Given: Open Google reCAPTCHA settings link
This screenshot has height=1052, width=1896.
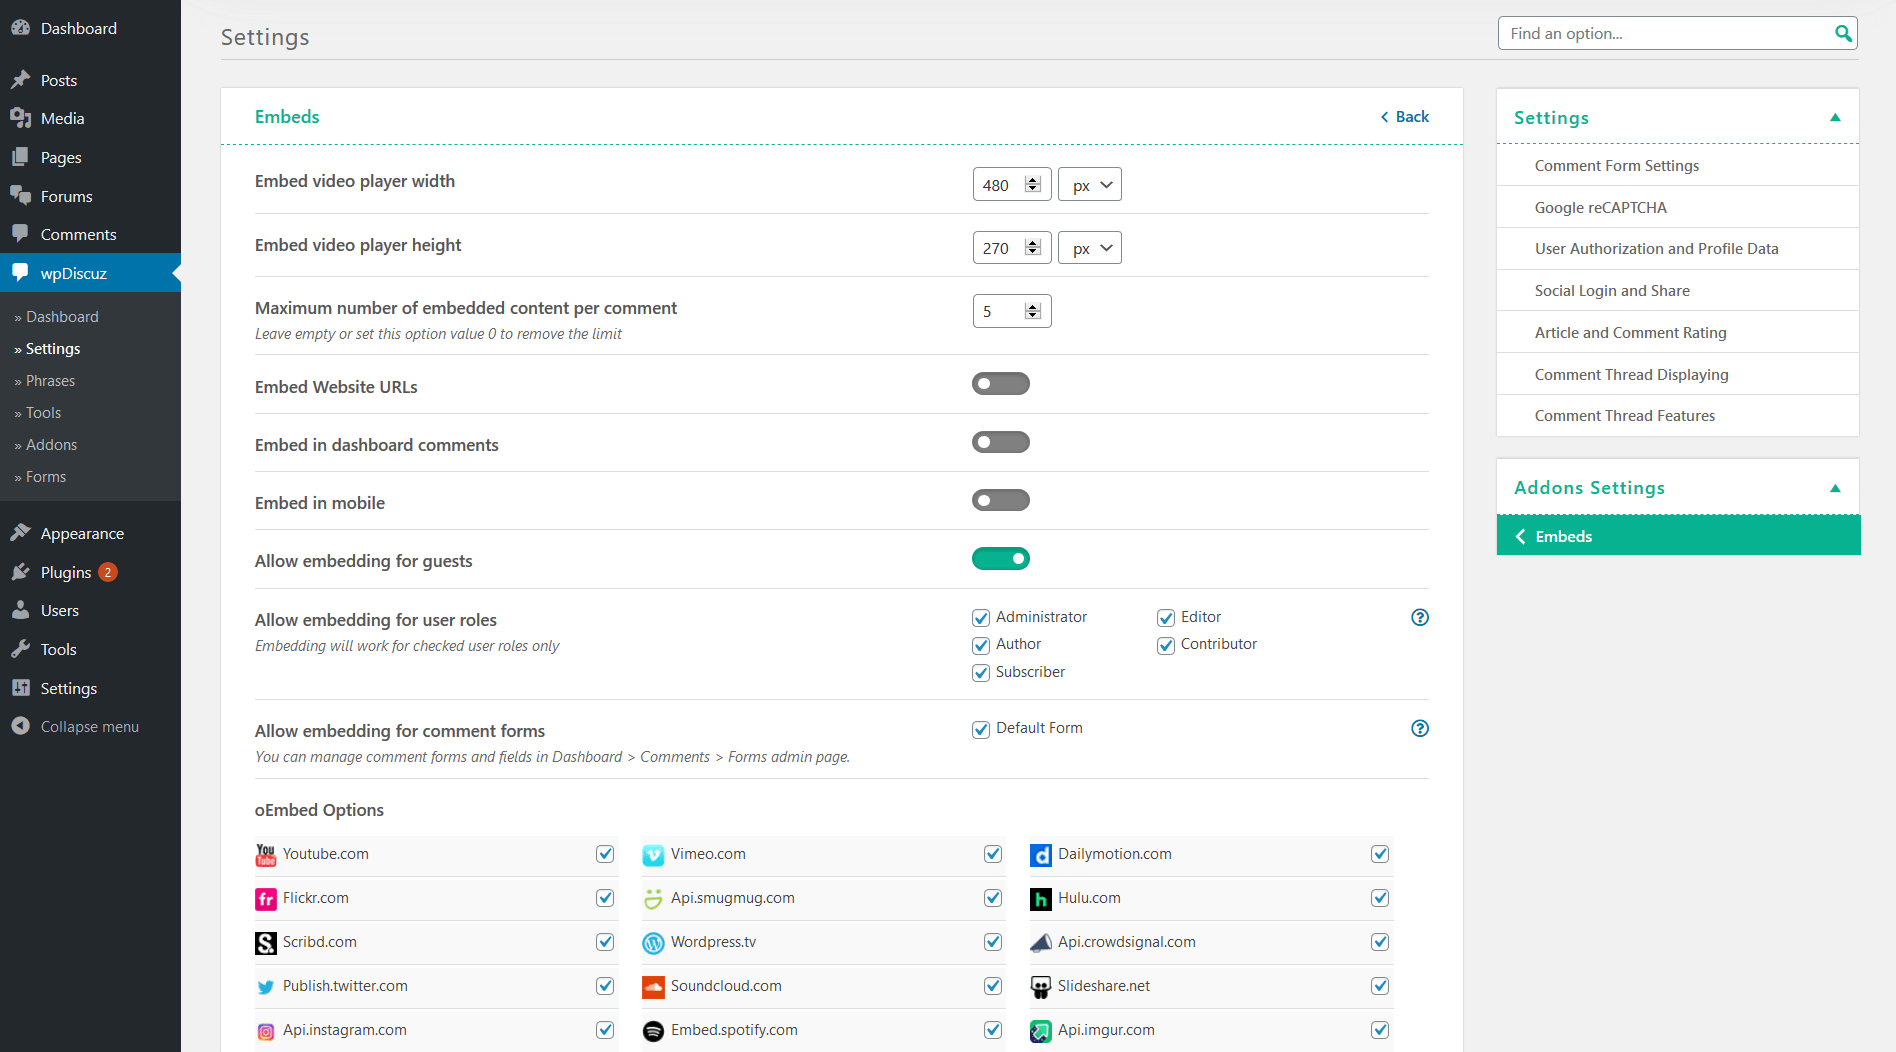Looking at the screenshot, I should tap(1600, 208).
